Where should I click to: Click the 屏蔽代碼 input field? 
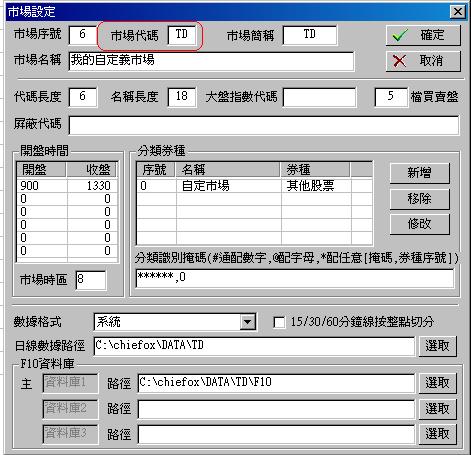pyautogui.click(x=264, y=125)
